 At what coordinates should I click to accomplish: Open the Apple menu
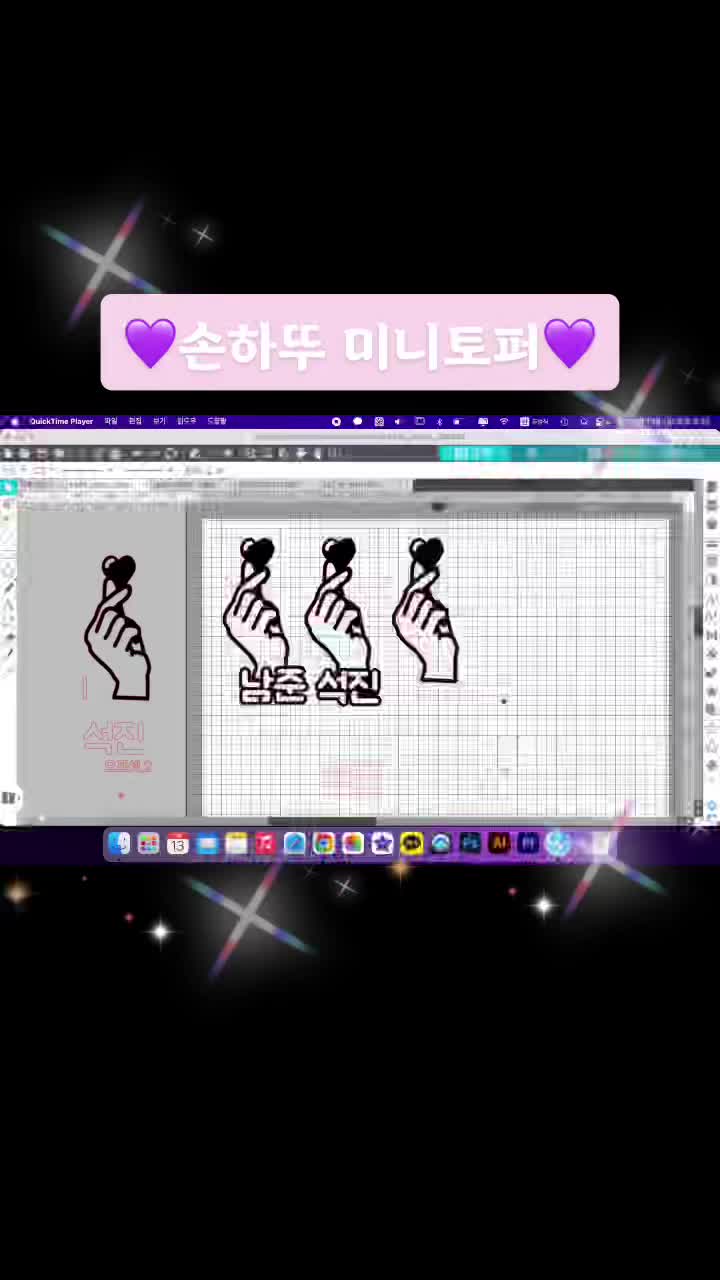coord(14,421)
